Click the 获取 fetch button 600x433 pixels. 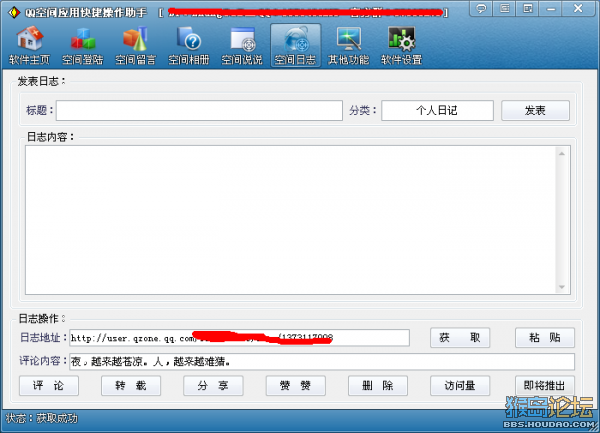click(460, 337)
